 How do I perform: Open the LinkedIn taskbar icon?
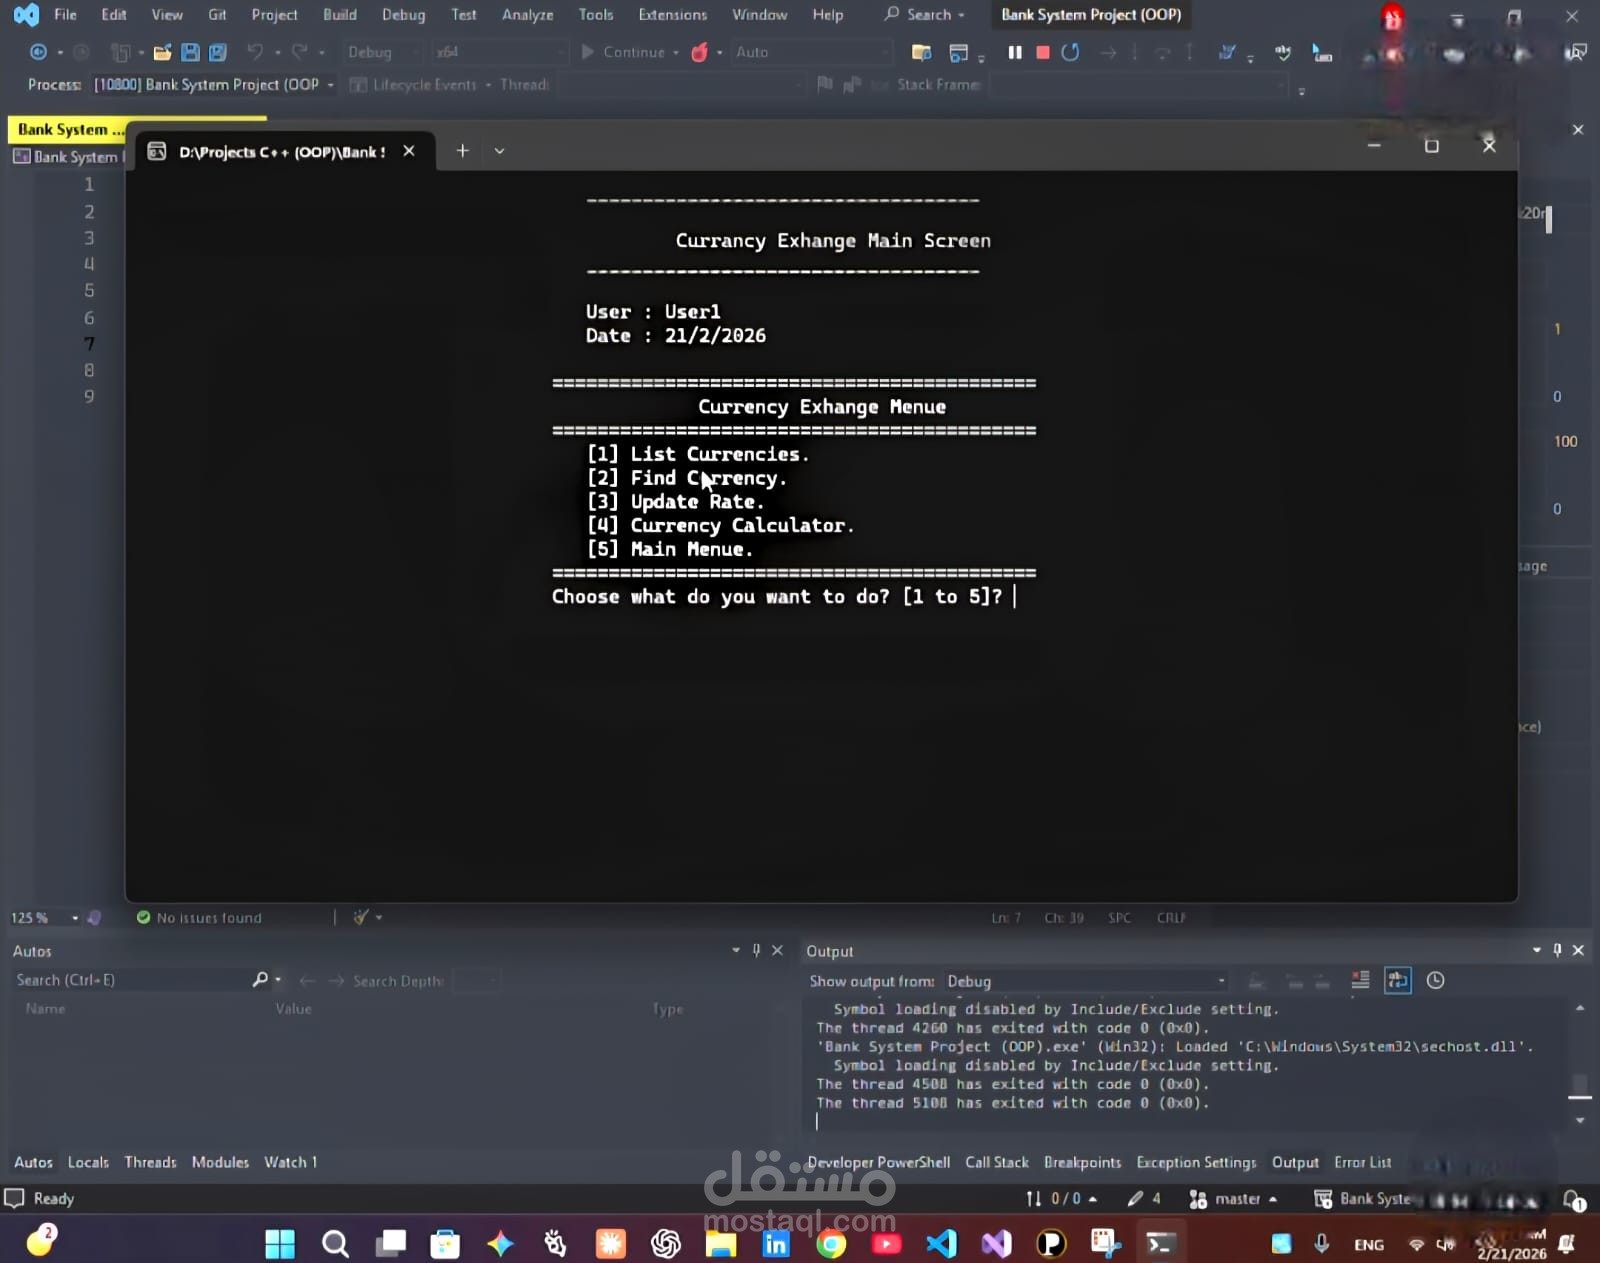click(x=775, y=1243)
